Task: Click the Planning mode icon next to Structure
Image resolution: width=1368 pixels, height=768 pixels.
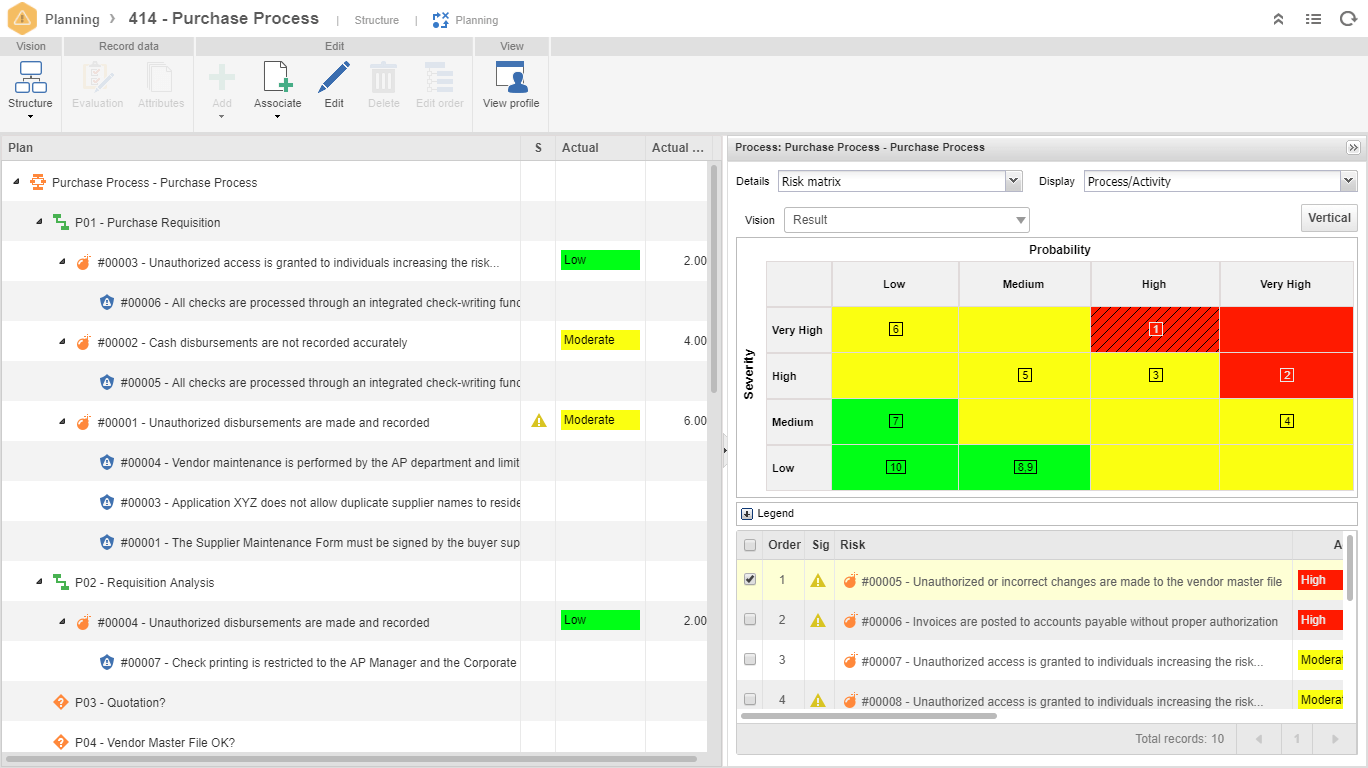Action: [x=441, y=20]
